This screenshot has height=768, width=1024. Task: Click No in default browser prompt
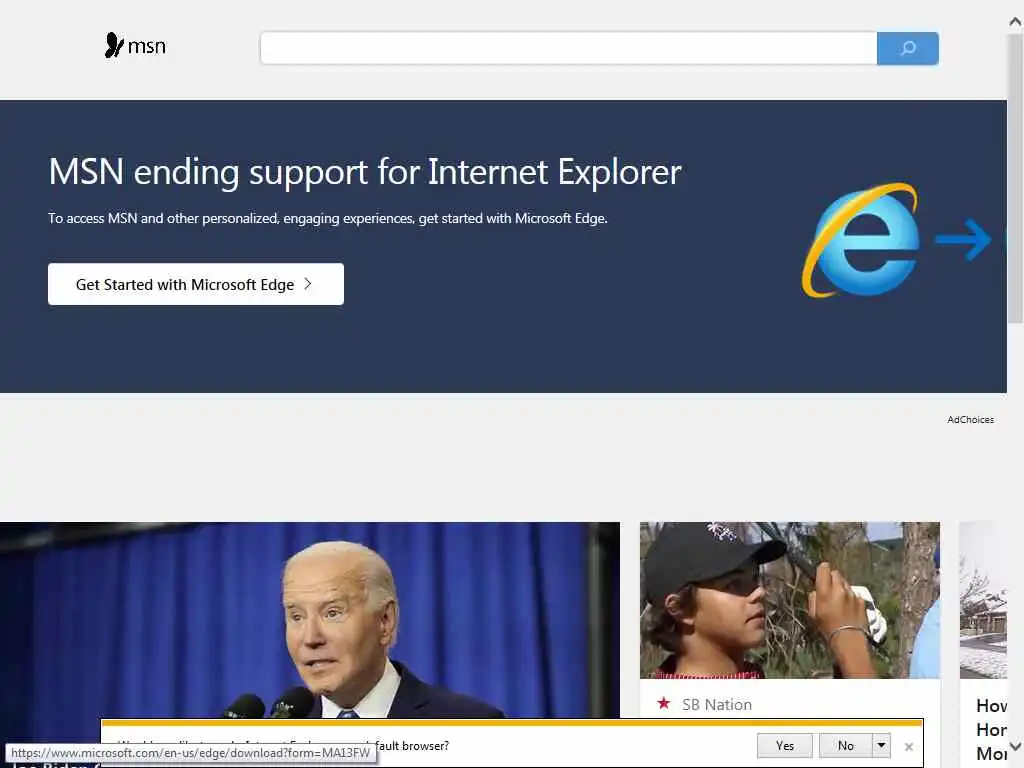coord(846,746)
